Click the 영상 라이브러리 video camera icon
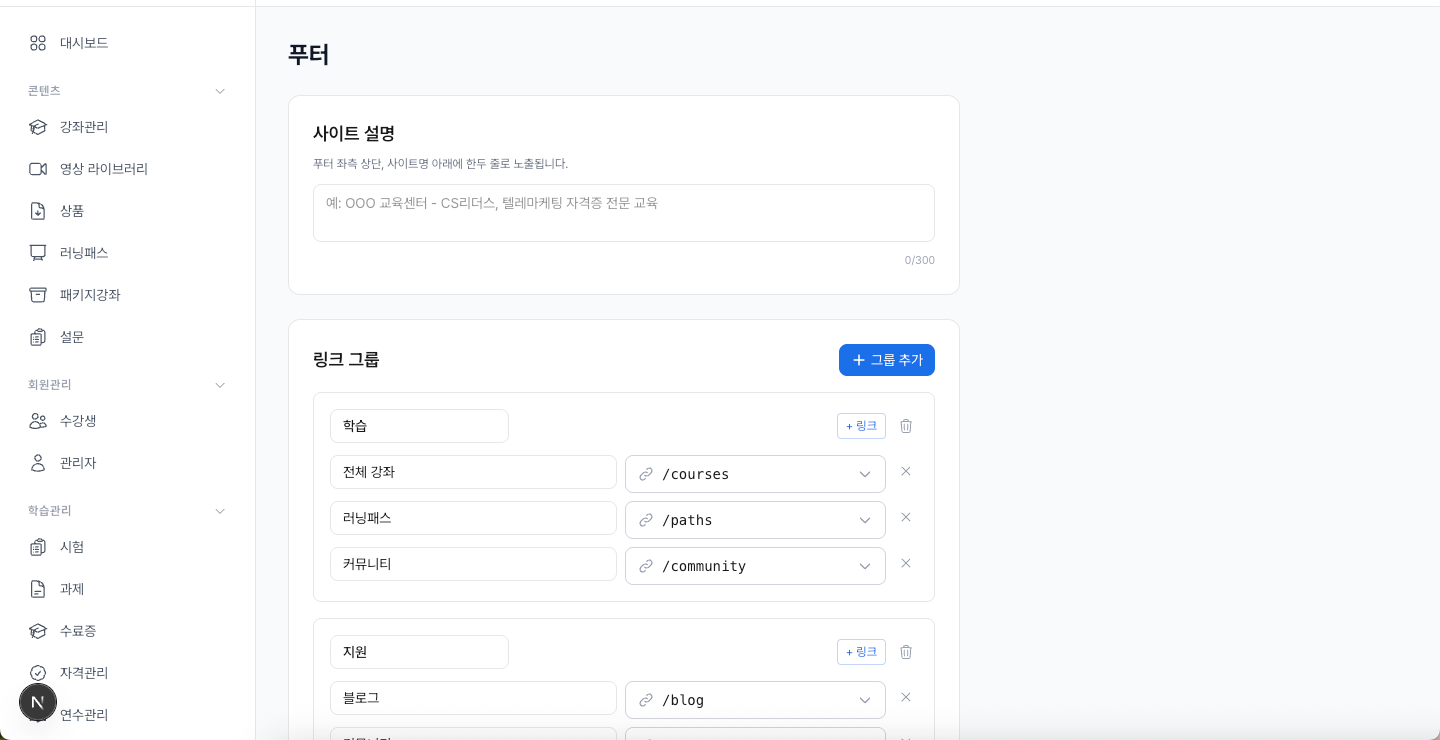1440x740 pixels. (38, 169)
